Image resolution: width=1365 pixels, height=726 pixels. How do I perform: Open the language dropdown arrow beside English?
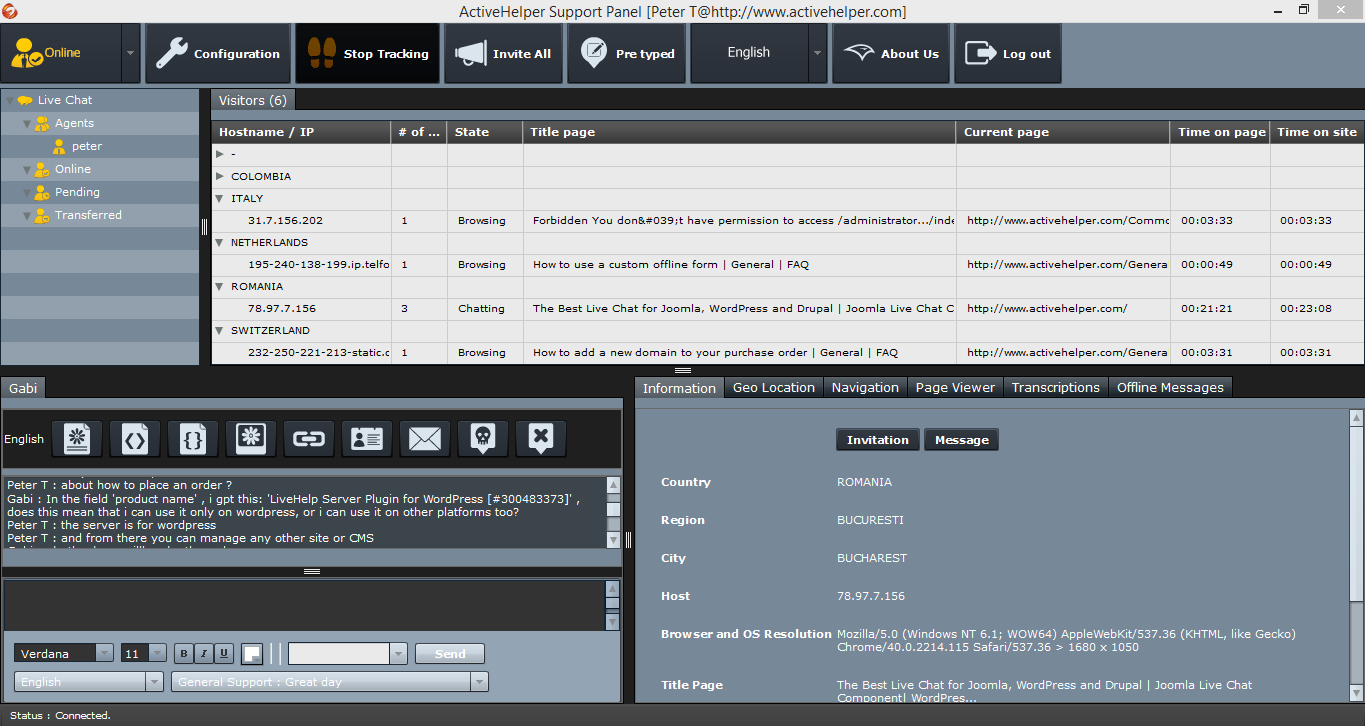click(817, 54)
